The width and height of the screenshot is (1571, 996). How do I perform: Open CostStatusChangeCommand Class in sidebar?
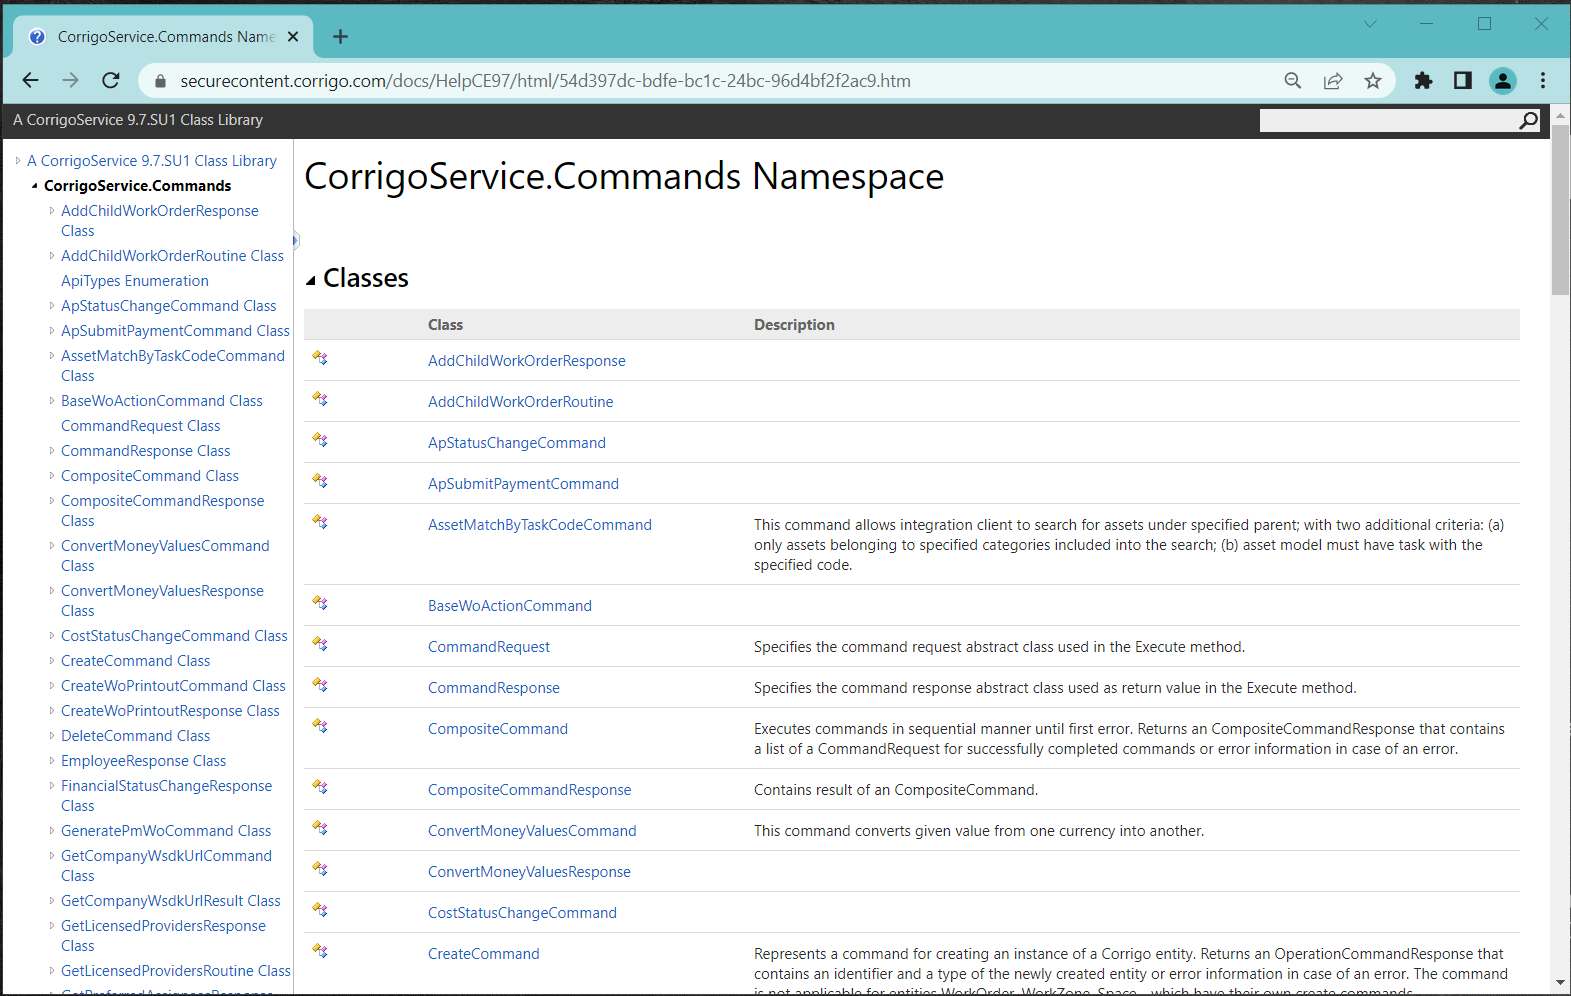pyautogui.click(x=174, y=636)
